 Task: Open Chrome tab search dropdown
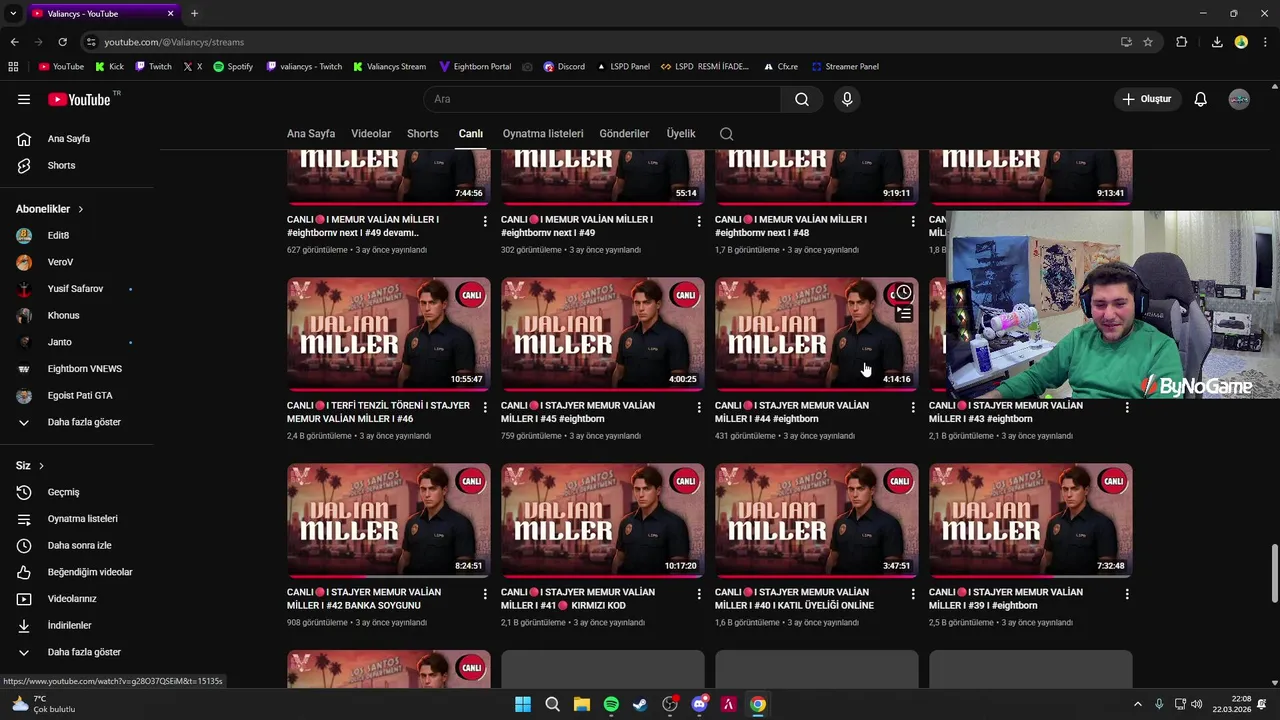click(13, 13)
